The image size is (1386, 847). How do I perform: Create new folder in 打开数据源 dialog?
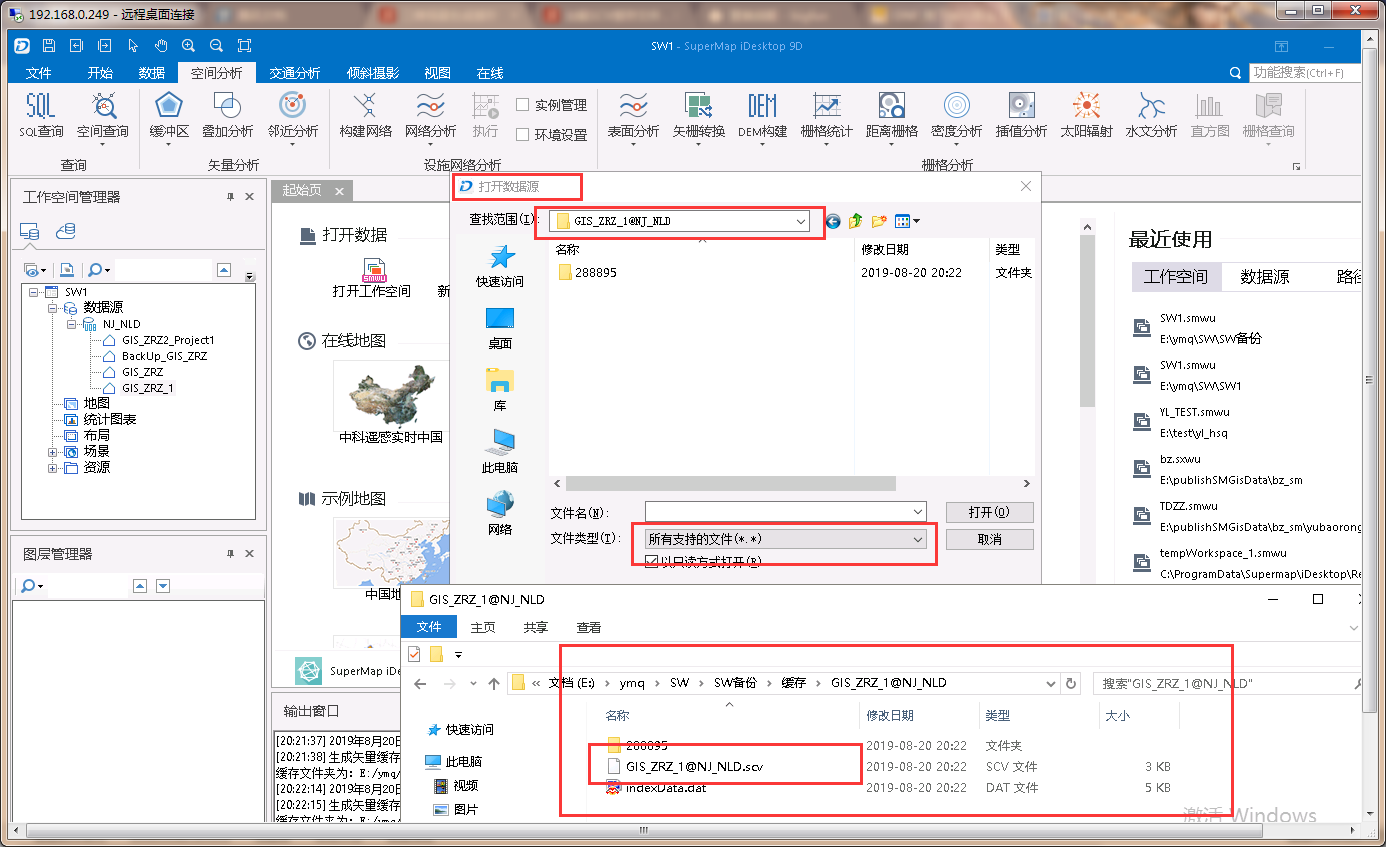[x=879, y=221]
